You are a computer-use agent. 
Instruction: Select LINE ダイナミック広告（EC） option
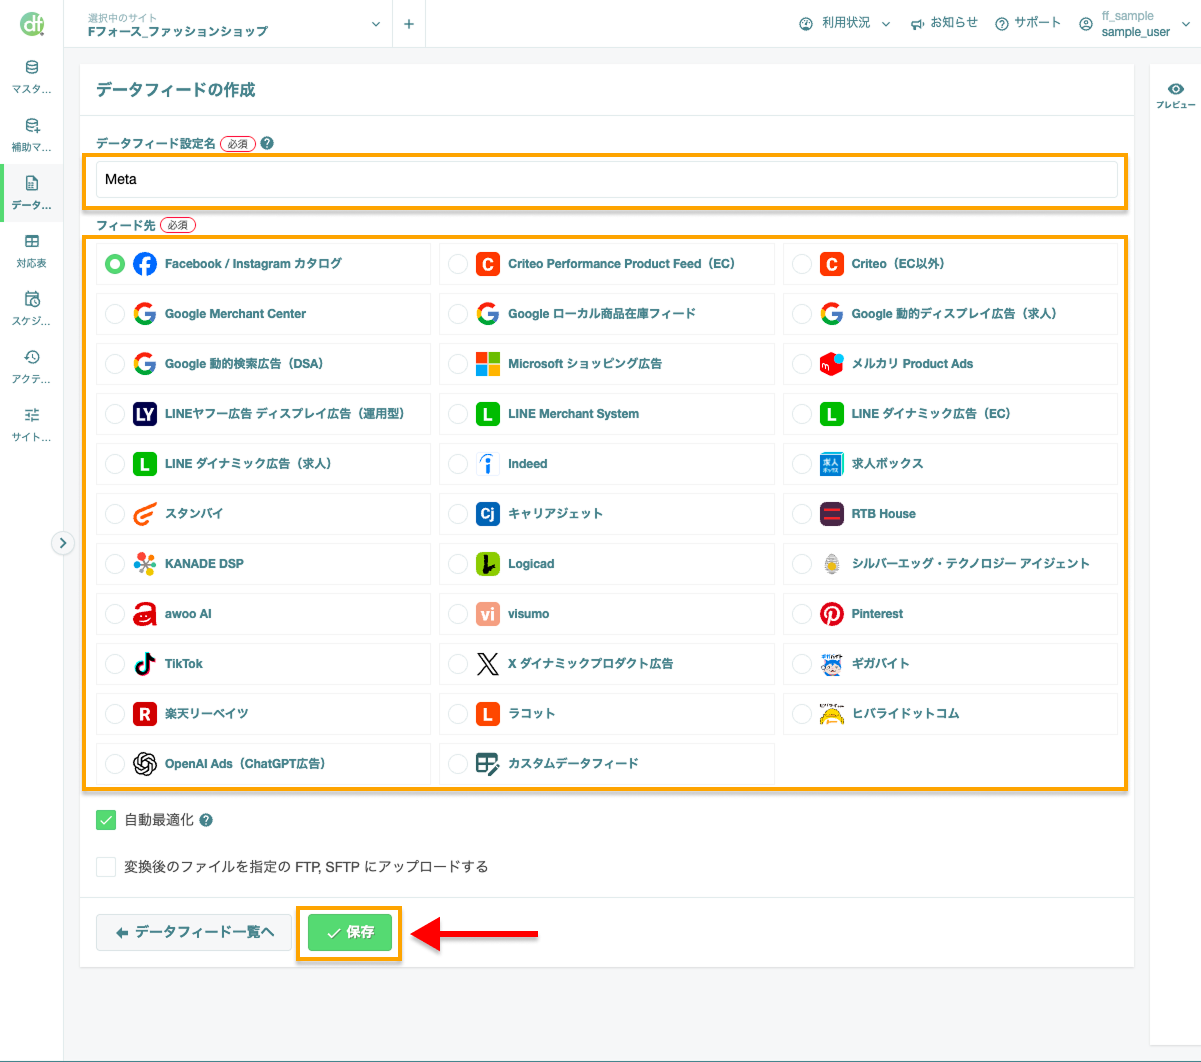(950, 414)
